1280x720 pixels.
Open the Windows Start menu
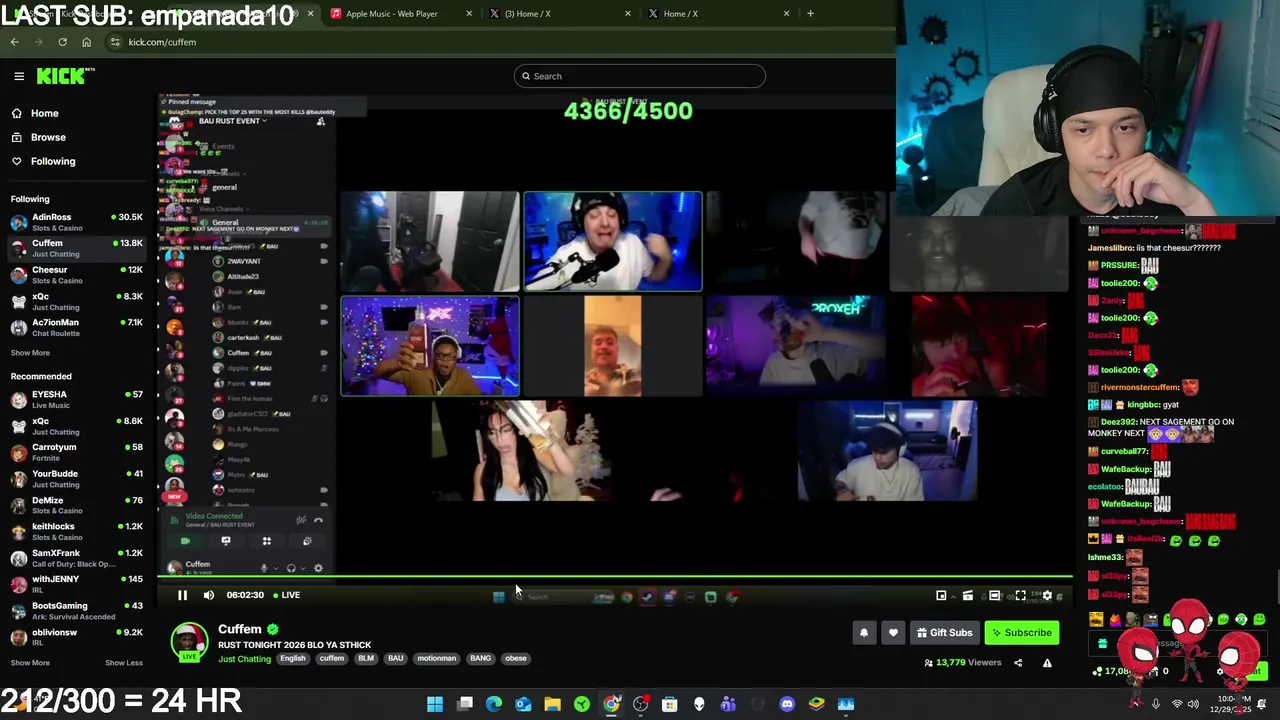click(435, 704)
